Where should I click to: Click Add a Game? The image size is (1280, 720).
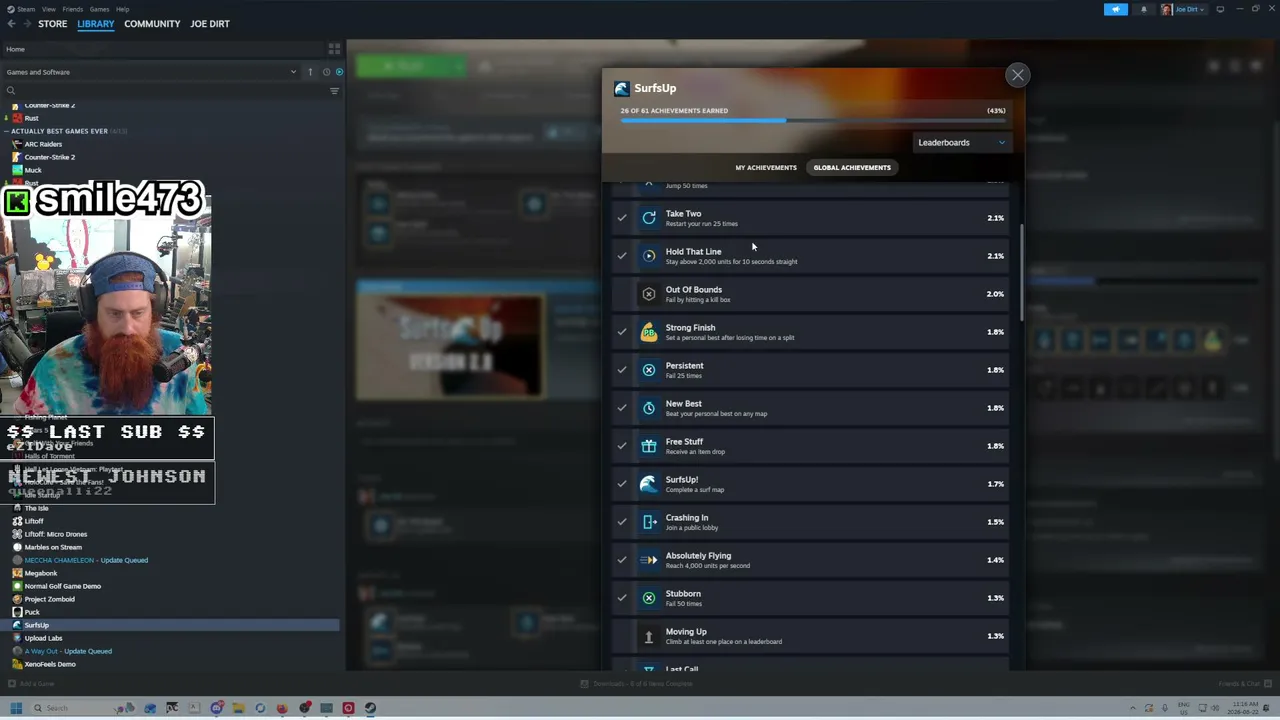31,684
